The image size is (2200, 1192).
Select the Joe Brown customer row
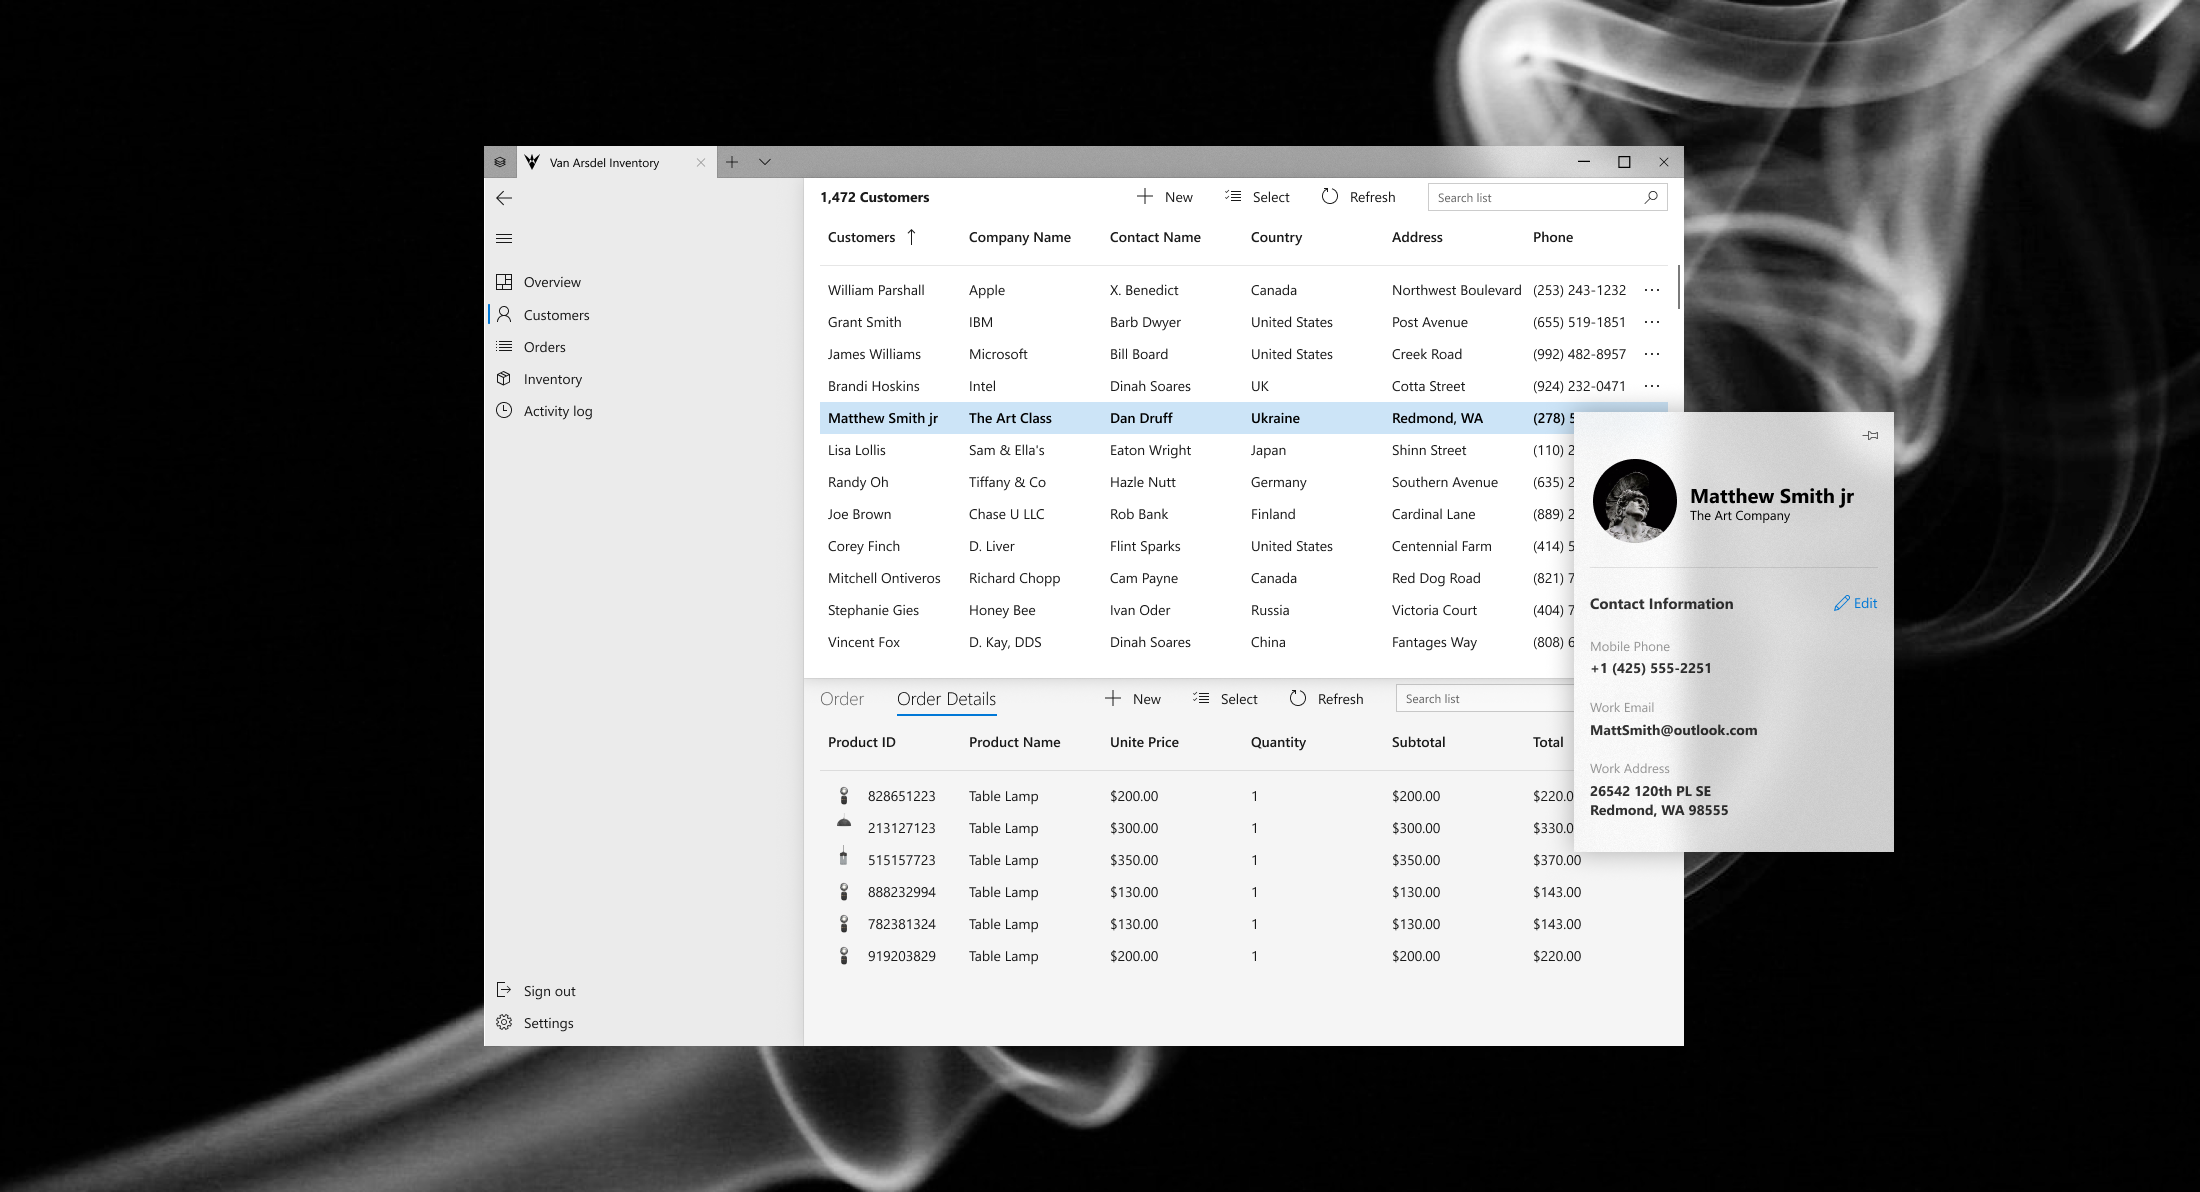1196,514
